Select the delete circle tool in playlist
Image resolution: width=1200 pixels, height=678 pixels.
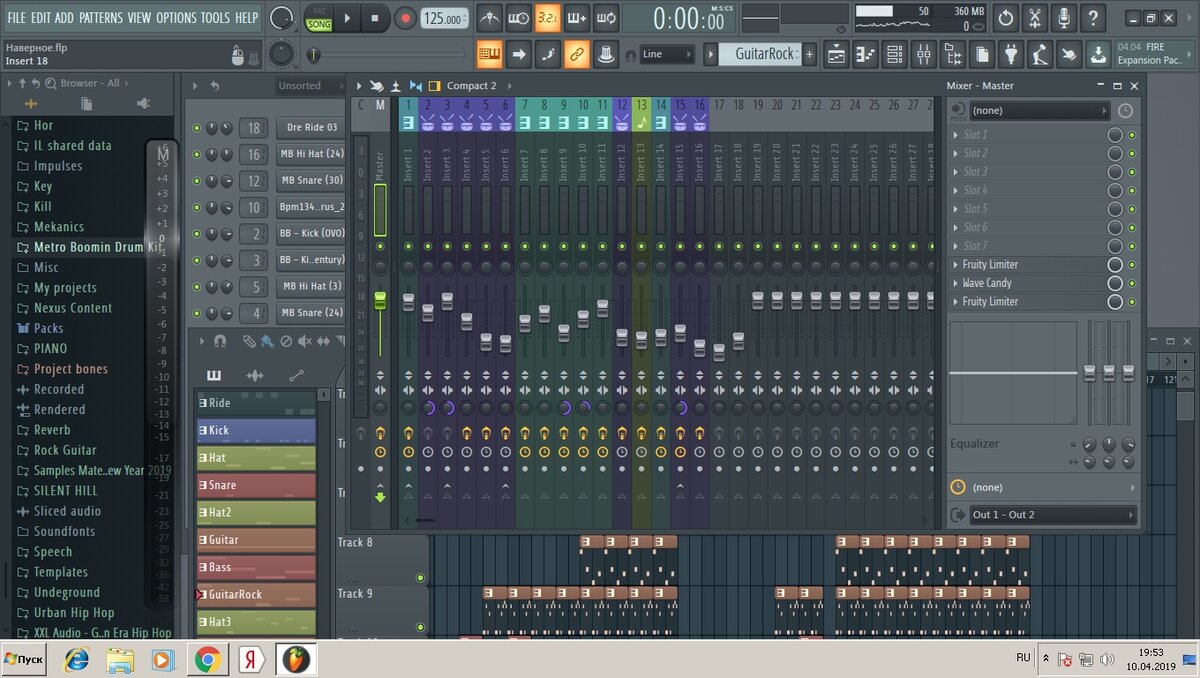(x=287, y=342)
